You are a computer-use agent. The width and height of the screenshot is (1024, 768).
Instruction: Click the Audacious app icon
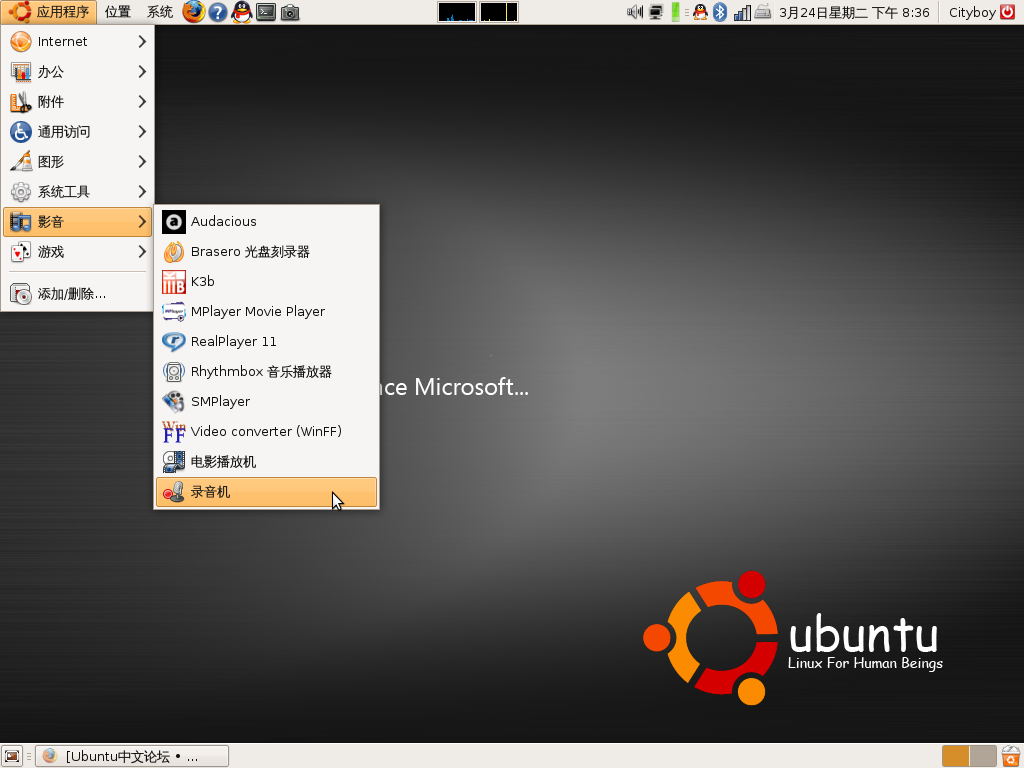click(174, 222)
